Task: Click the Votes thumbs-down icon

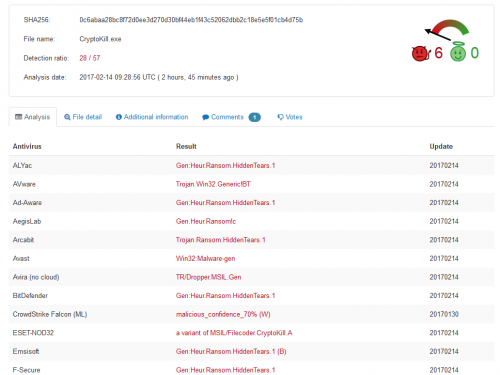Action: tap(281, 117)
